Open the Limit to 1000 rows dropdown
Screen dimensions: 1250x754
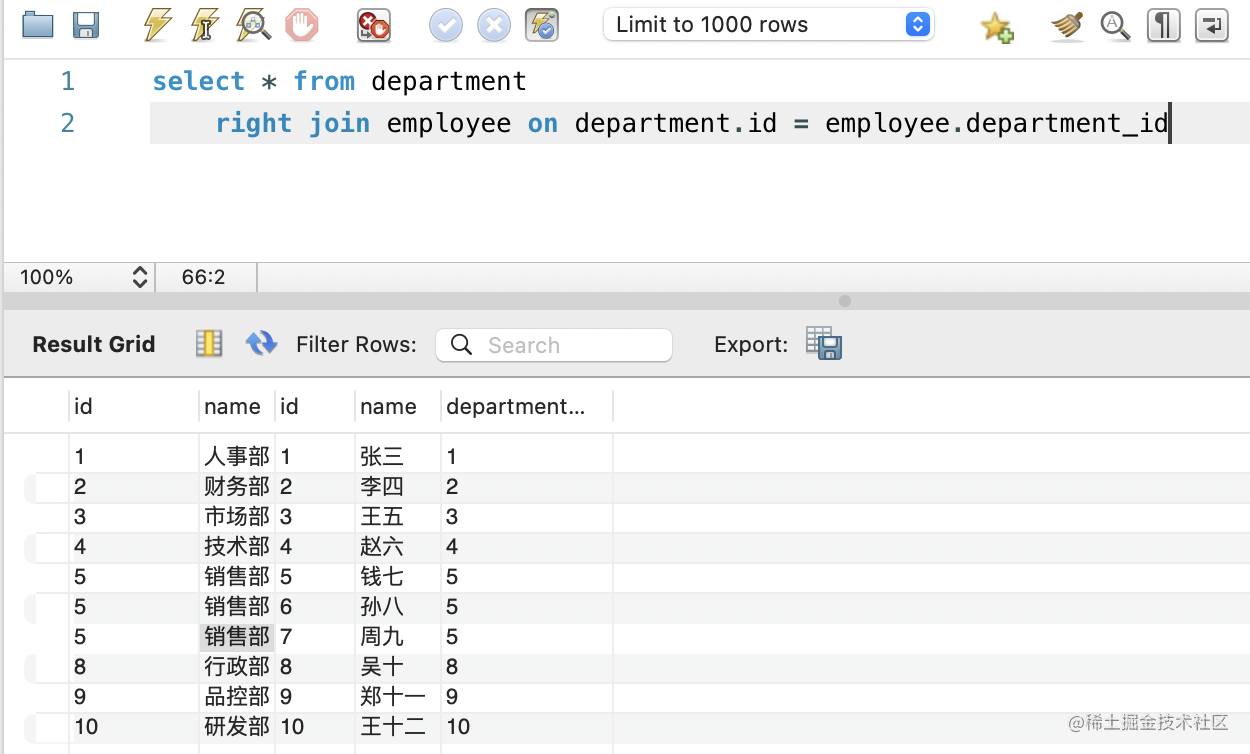[x=768, y=25]
